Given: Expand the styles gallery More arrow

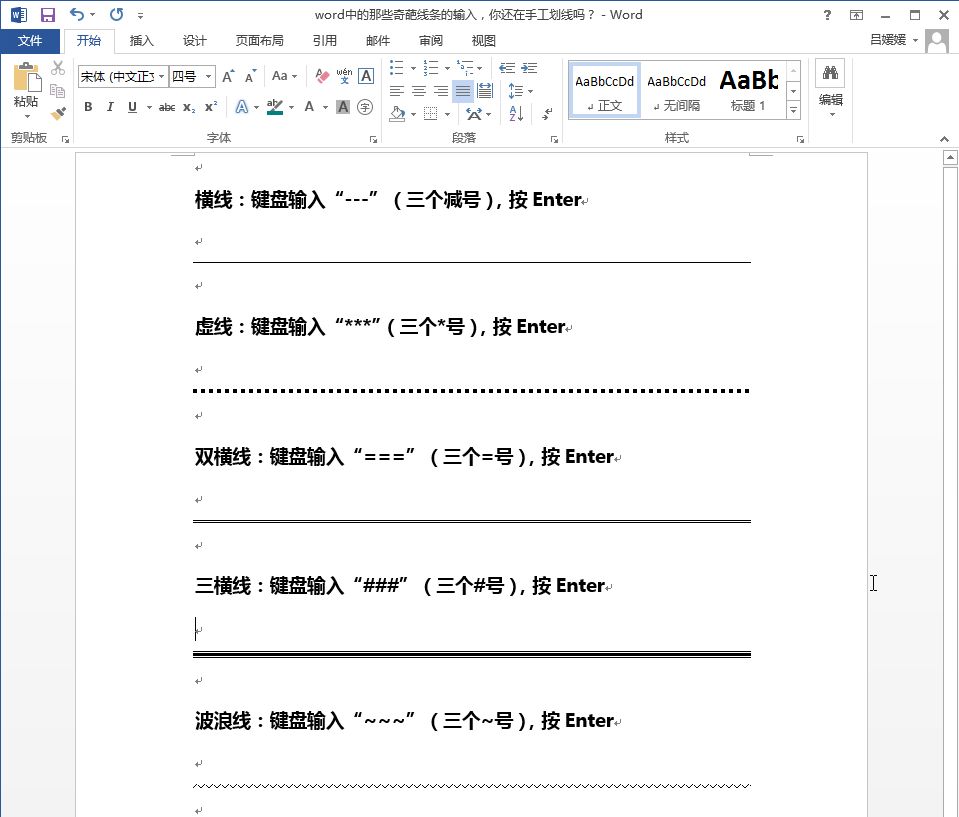Looking at the screenshot, I should [793, 111].
